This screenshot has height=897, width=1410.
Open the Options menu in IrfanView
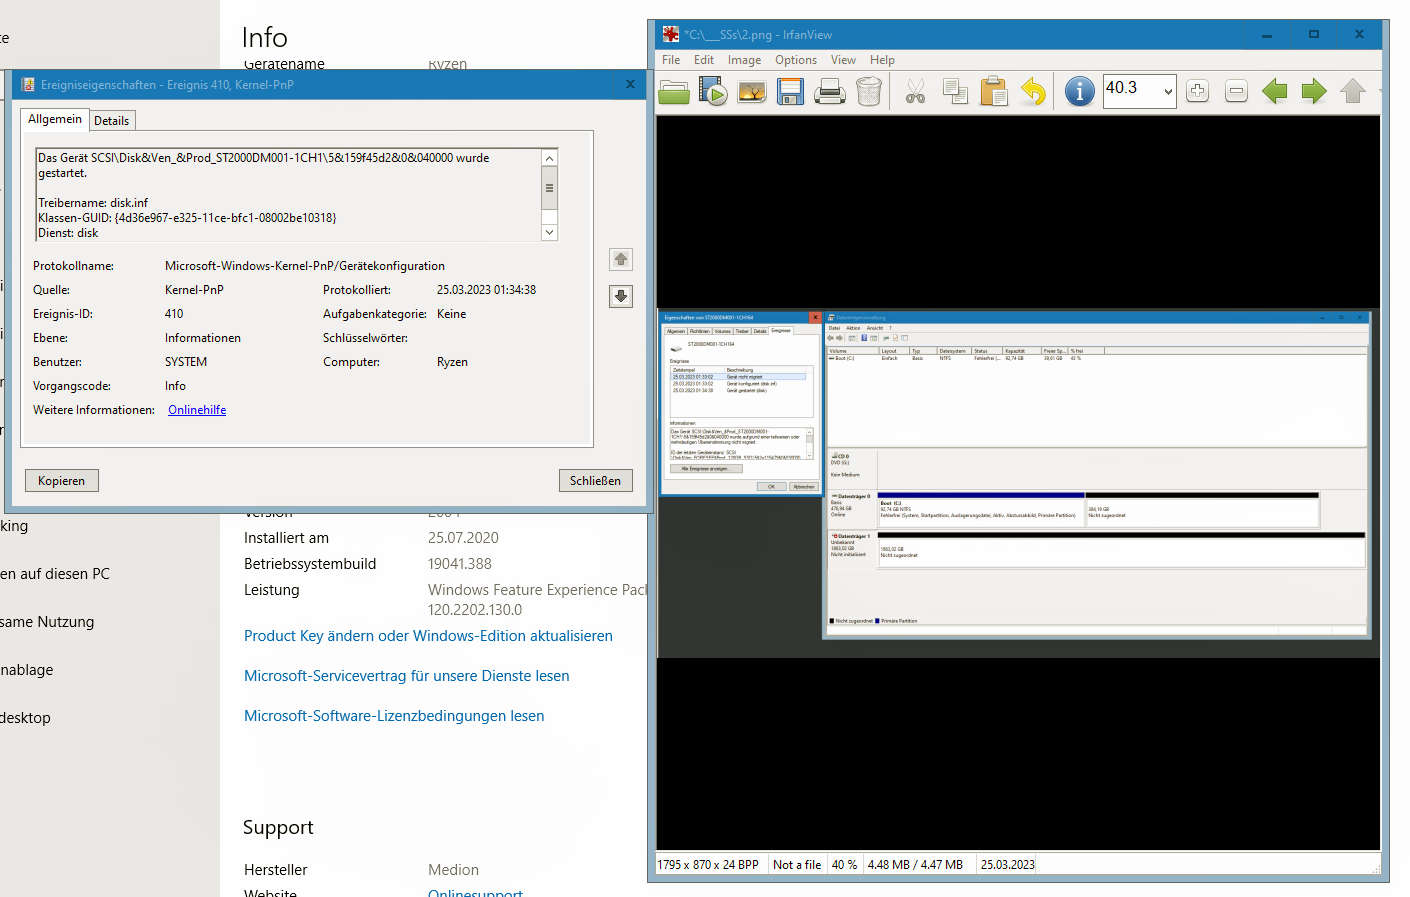point(796,60)
